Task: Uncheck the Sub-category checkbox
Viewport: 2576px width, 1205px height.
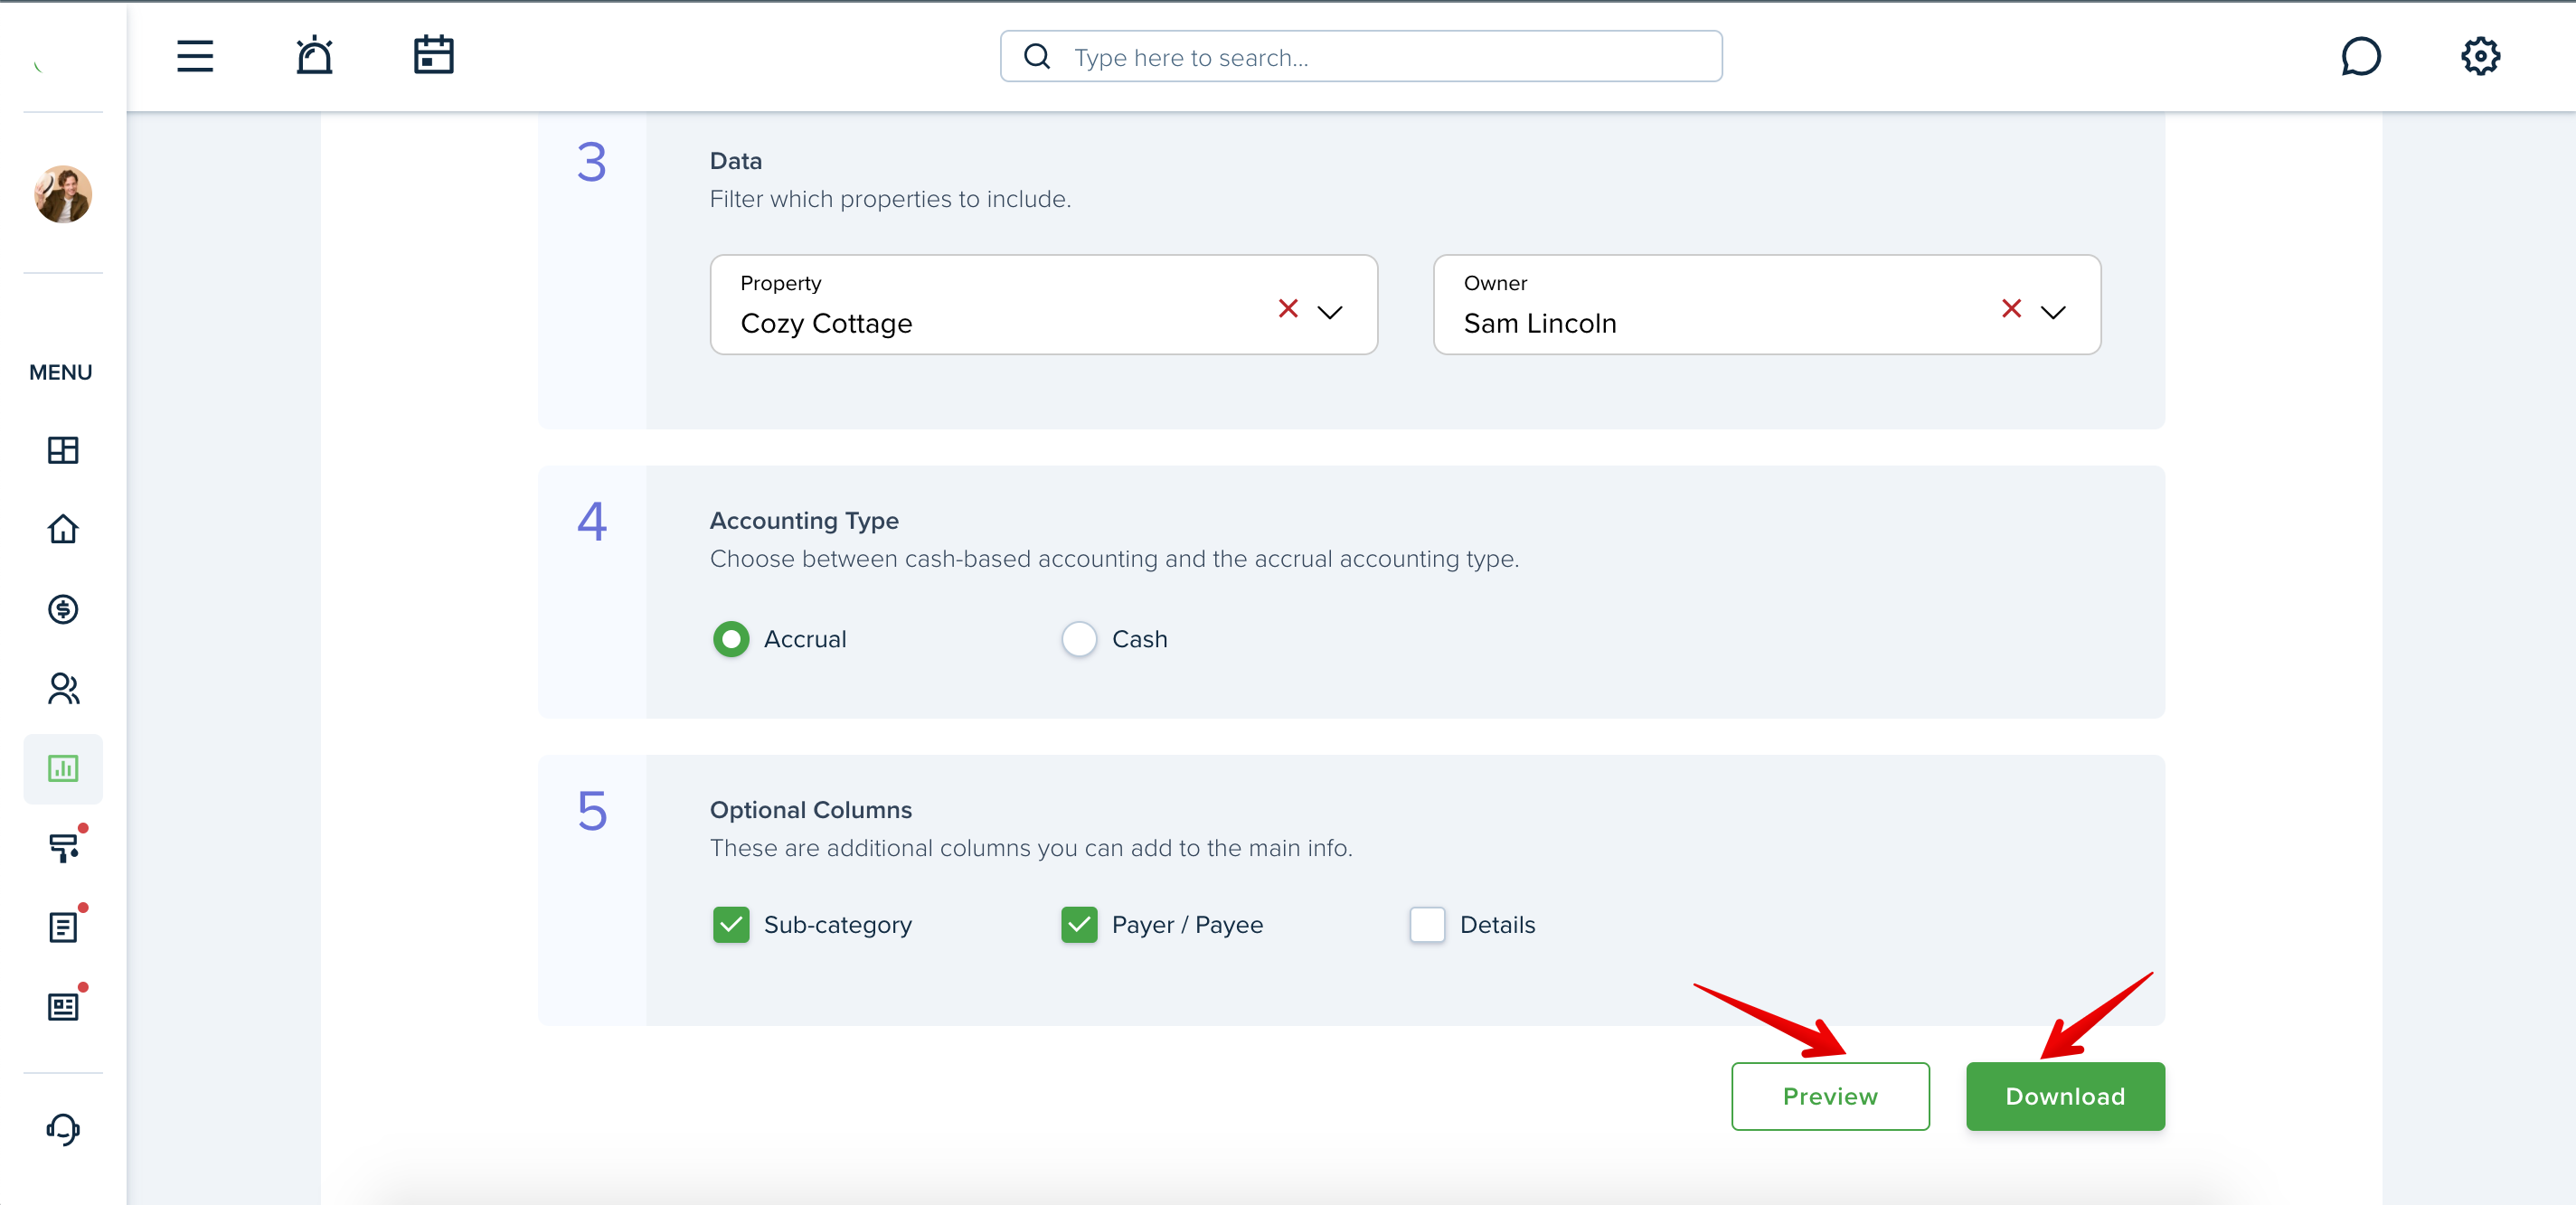Action: coord(731,925)
